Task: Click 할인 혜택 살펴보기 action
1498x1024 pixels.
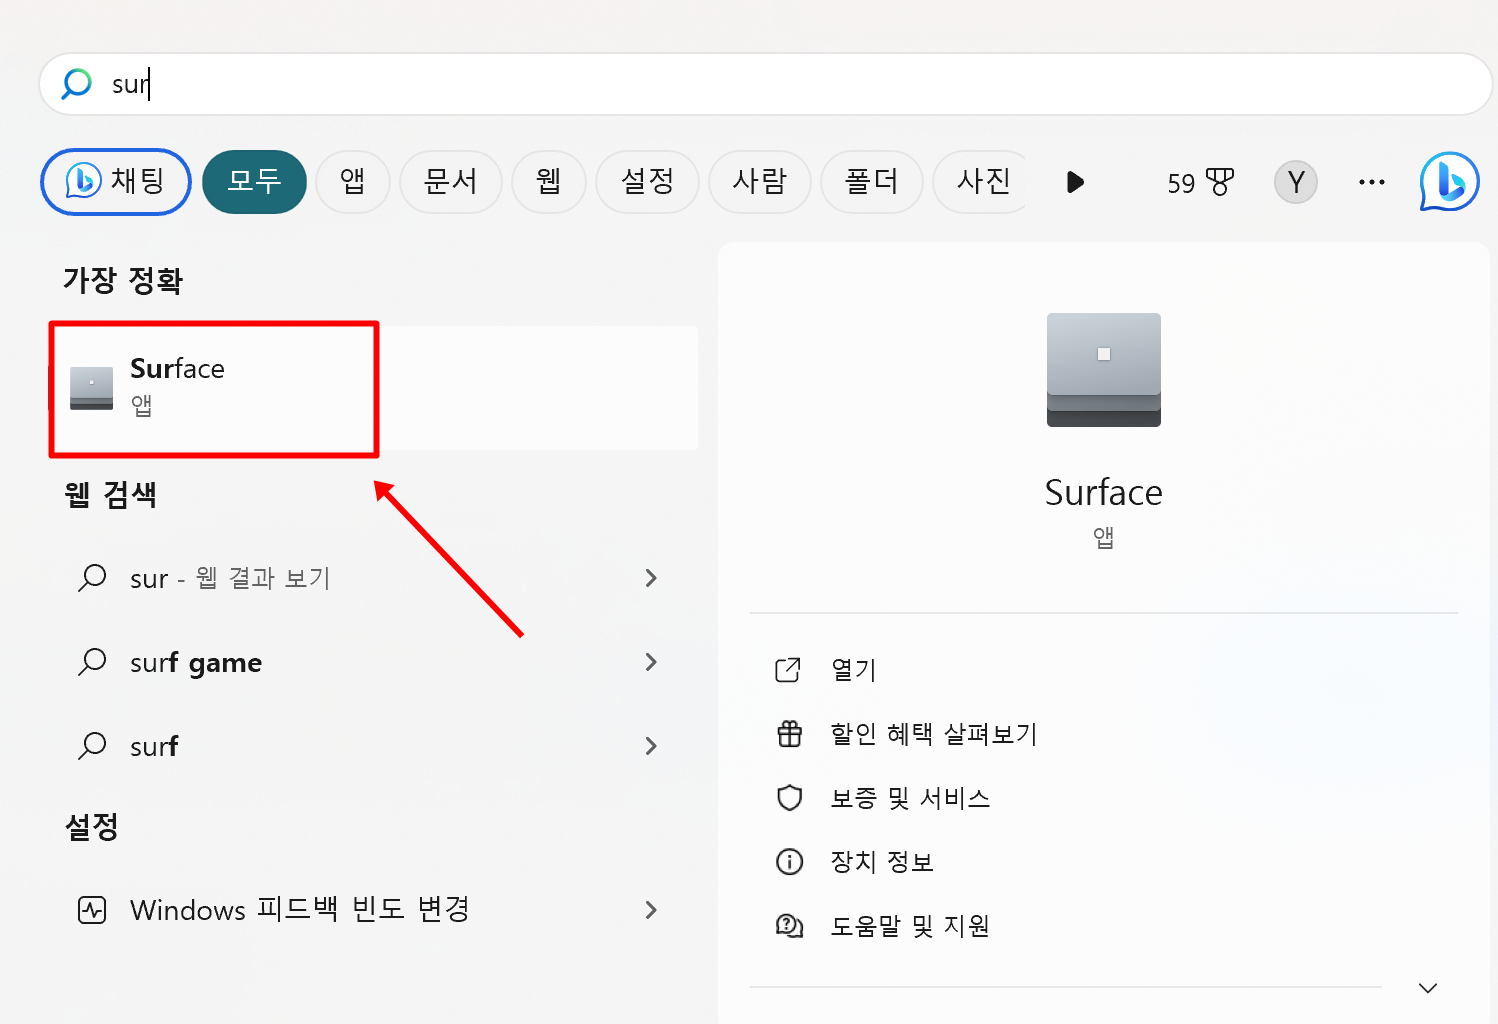Action: (x=934, y=734)
